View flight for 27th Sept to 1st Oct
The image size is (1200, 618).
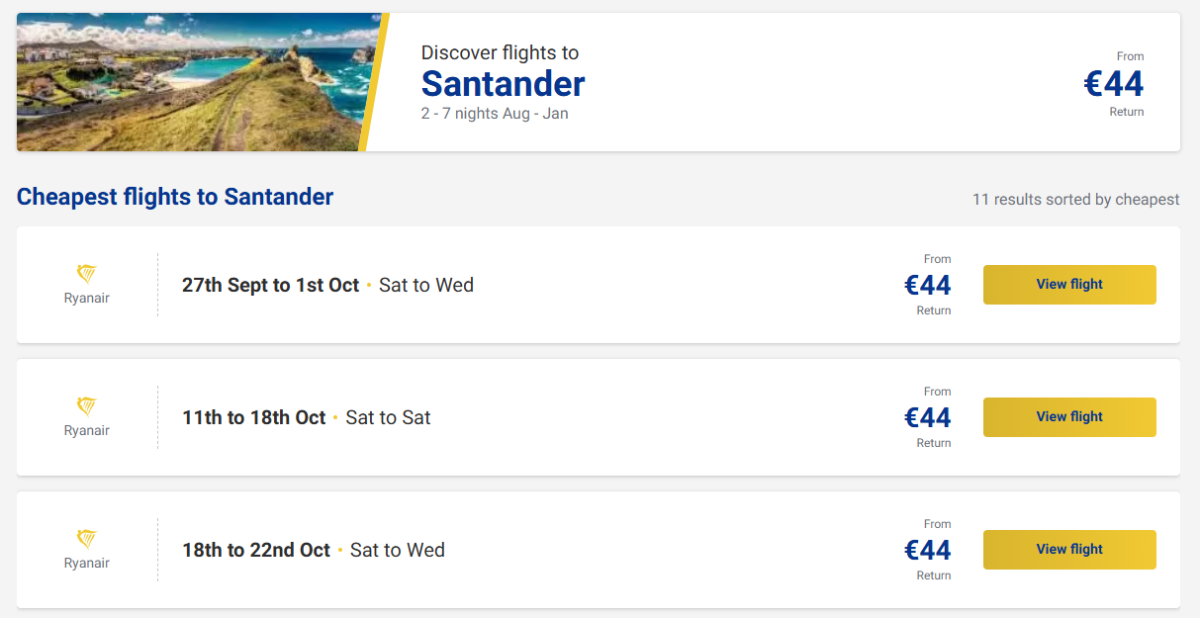tap(1069, 285)
